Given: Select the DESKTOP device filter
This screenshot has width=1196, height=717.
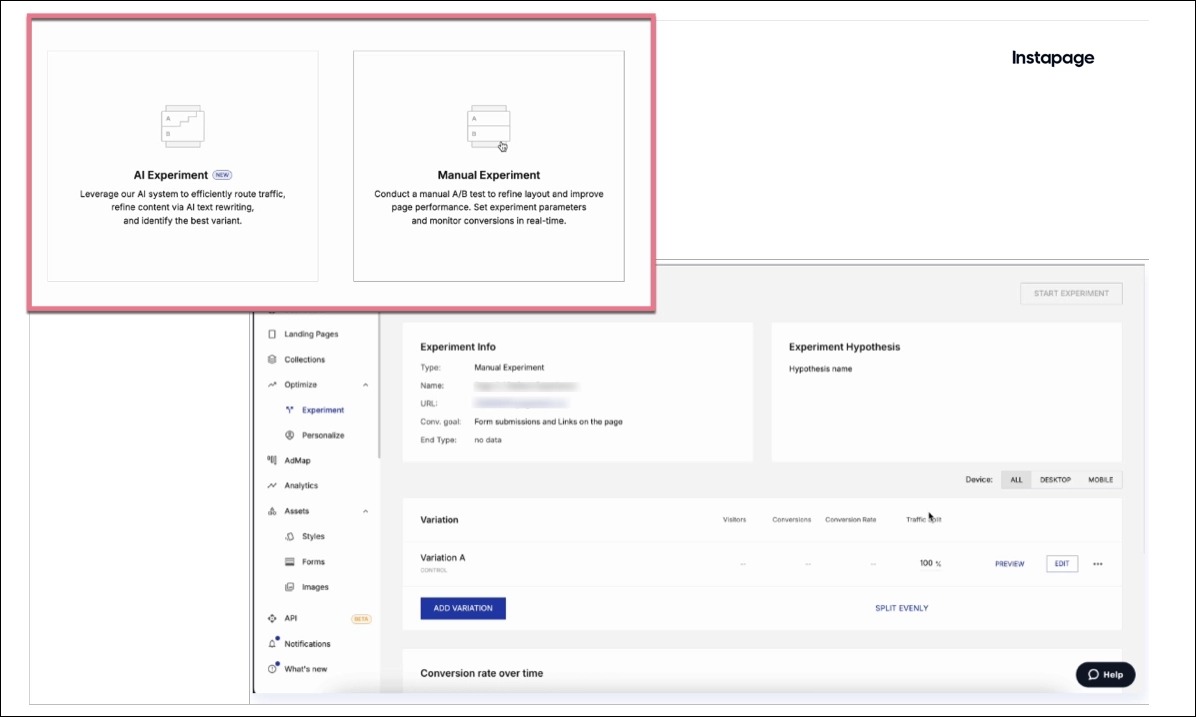Looking at the screenshot, I should tap(1058, 479).
